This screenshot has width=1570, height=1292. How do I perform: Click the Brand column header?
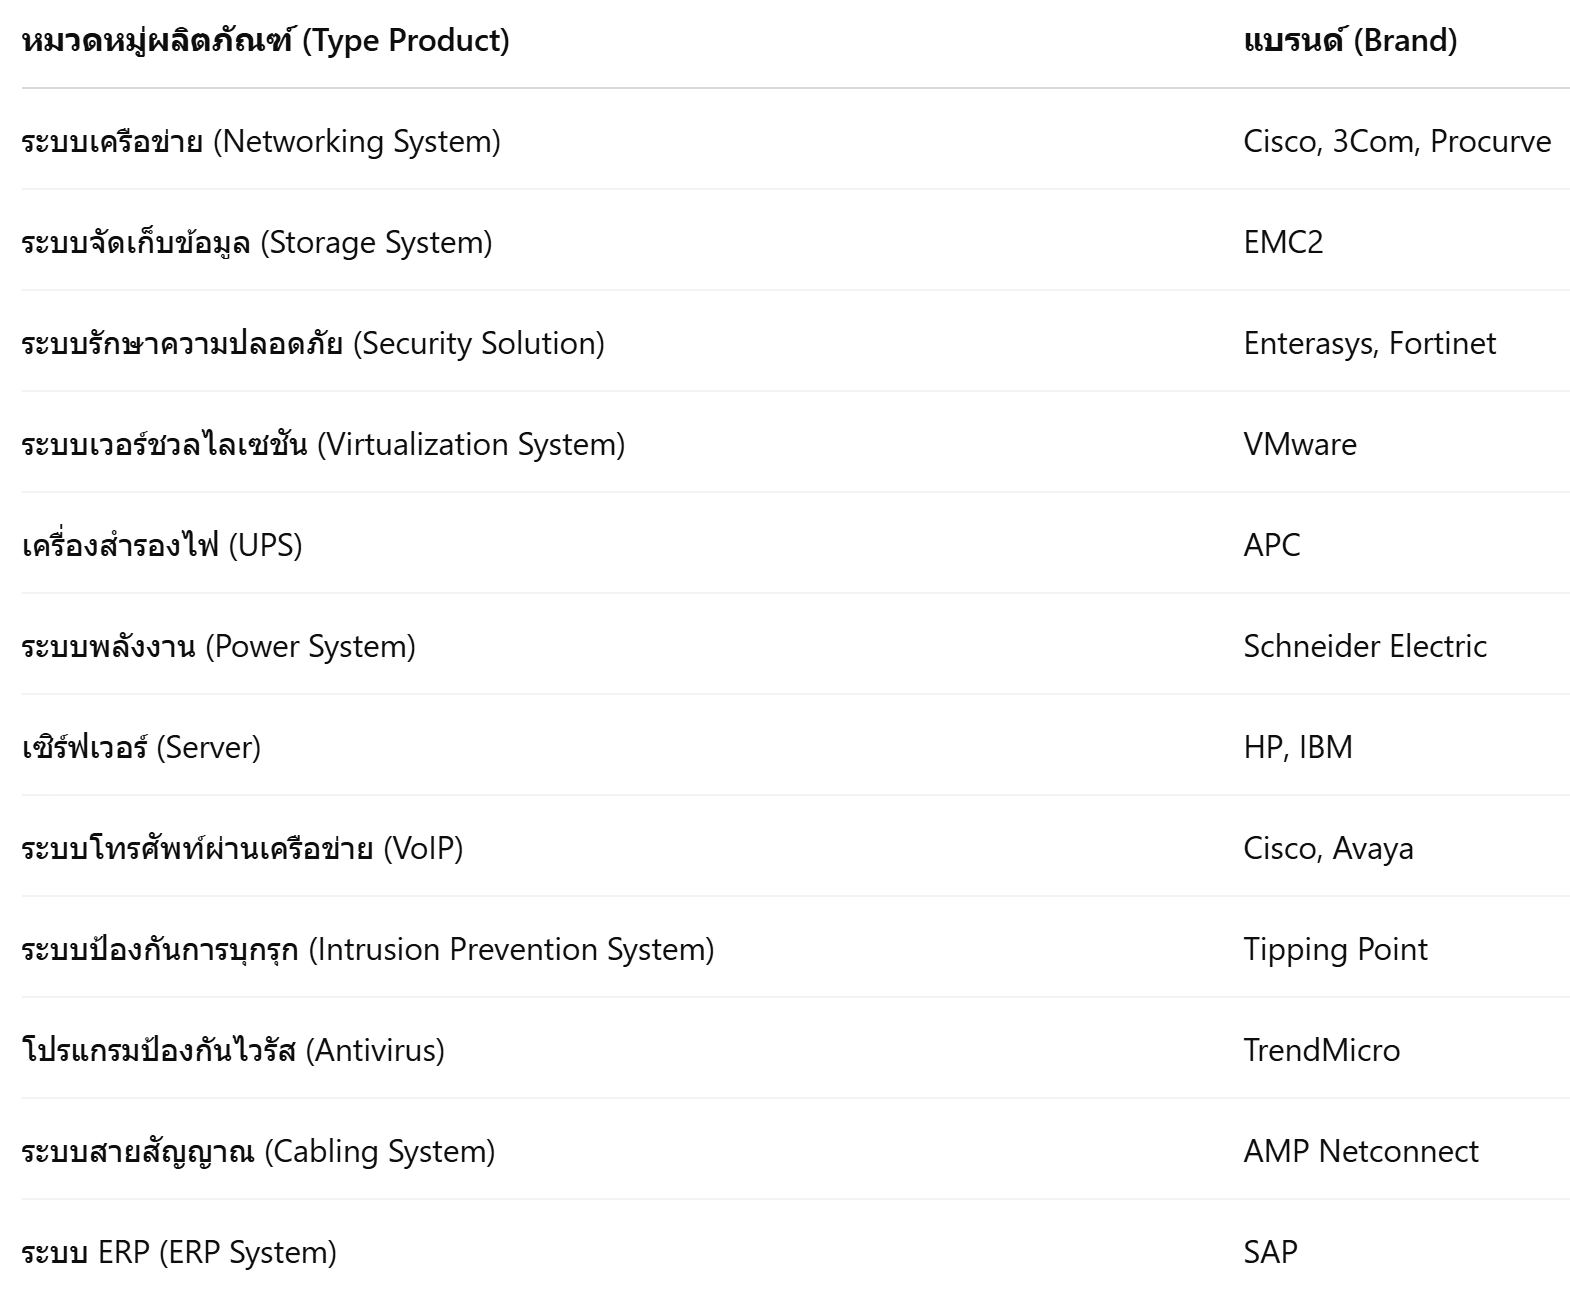point(1349,41)
